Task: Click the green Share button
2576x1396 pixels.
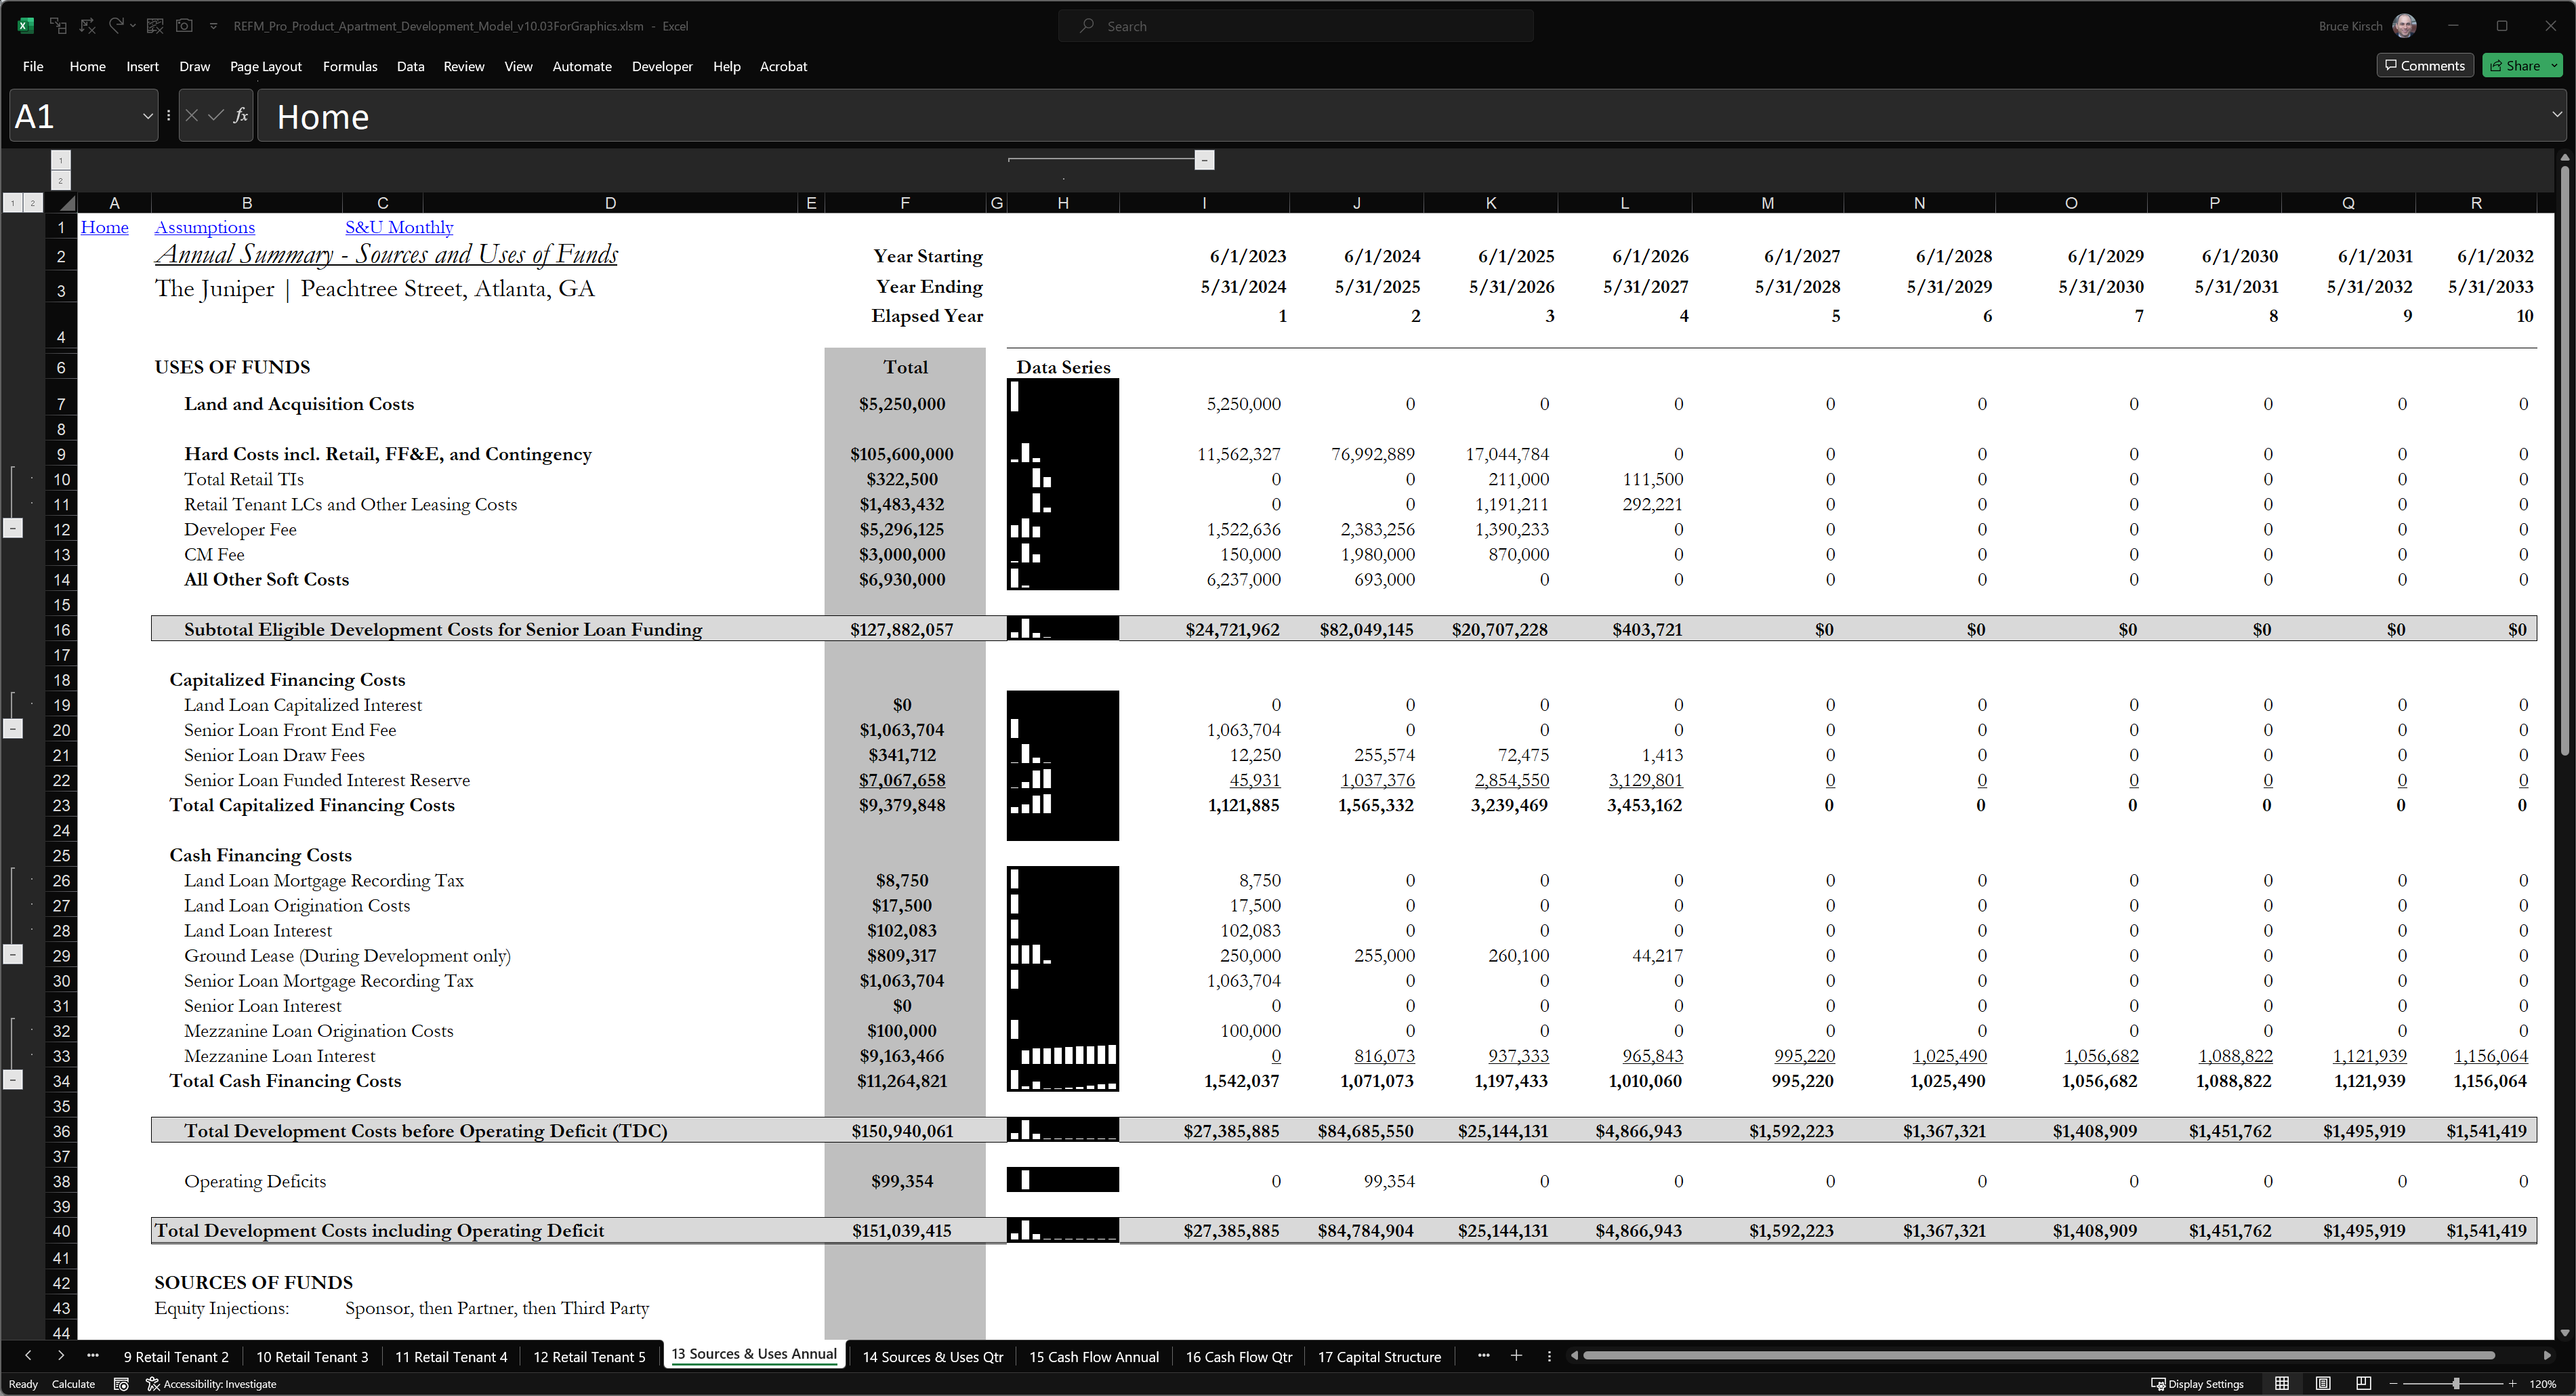Action: 2515,65
